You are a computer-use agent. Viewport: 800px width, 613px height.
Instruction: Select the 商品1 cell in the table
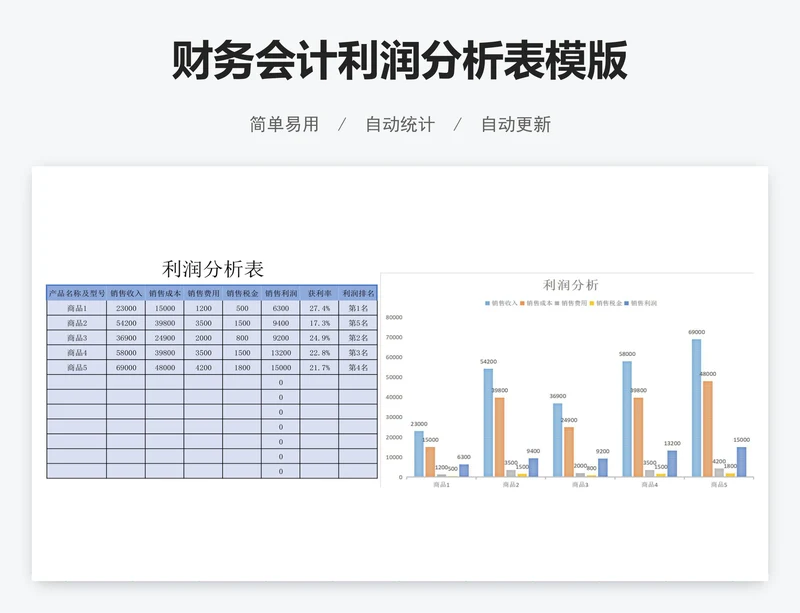pos(77,308)
